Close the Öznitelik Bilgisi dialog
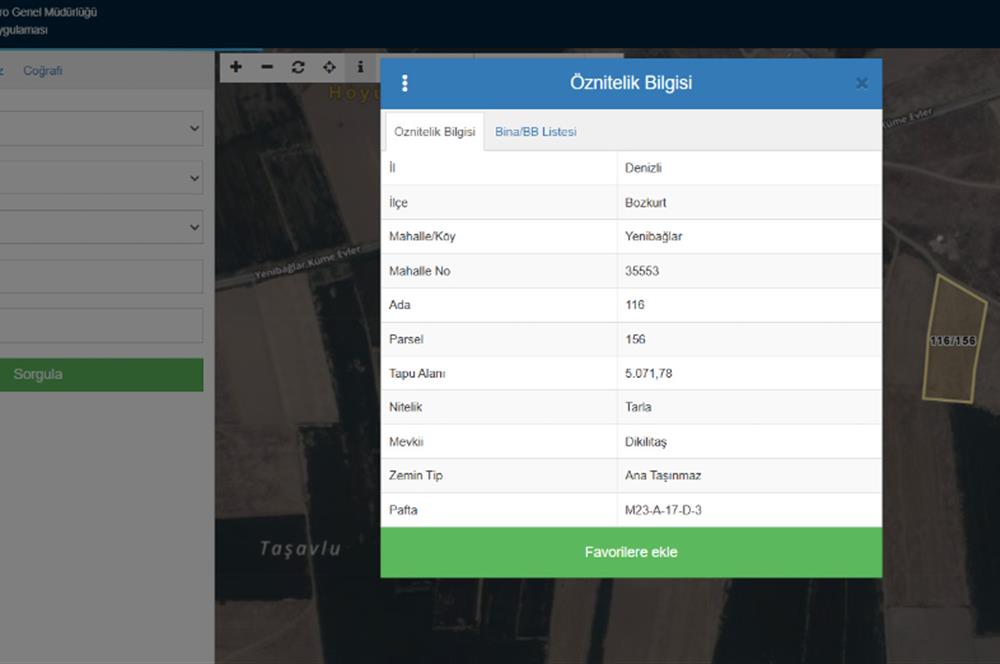The height and width of the screenshot is (664, 1000). coord(861,83)
